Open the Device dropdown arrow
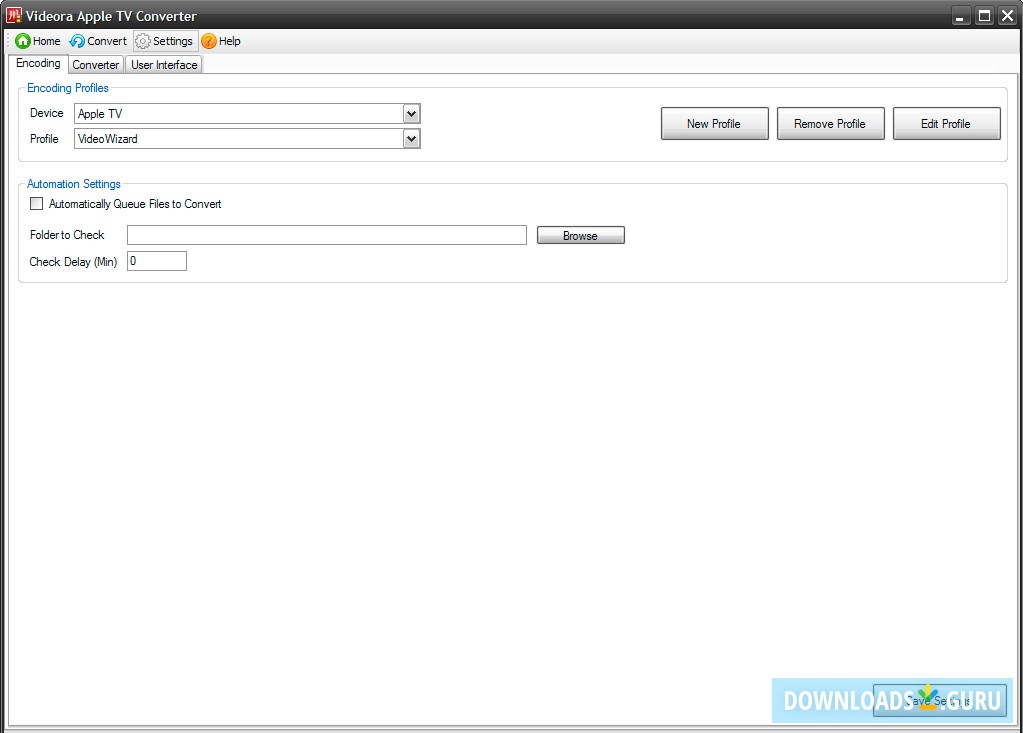The height and width of the screenshot is (733, 1023). [411, 113]
